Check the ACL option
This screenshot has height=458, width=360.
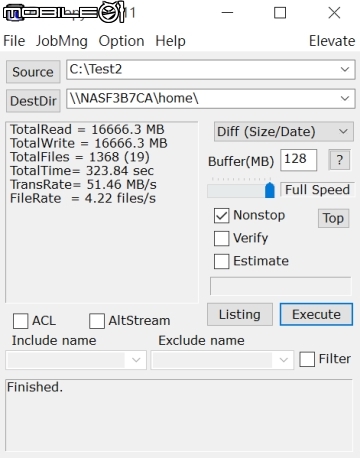pos(20,321)
